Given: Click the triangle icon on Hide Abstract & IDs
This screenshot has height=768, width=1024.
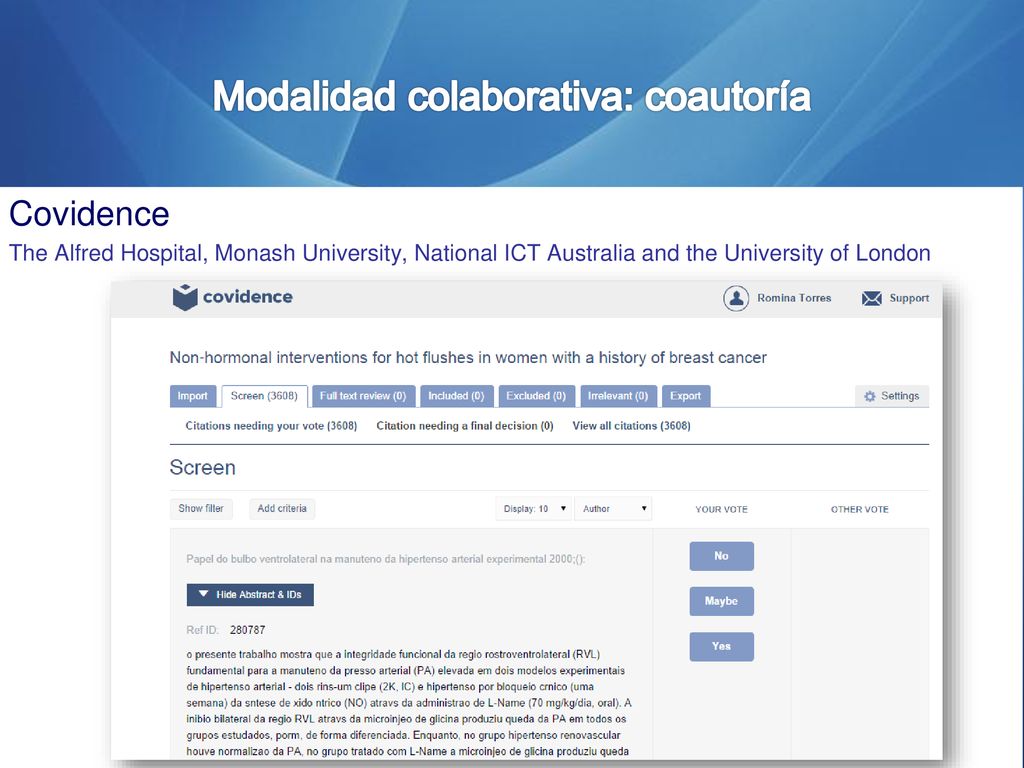Looking at the screenshot, I should click(203, 594).
